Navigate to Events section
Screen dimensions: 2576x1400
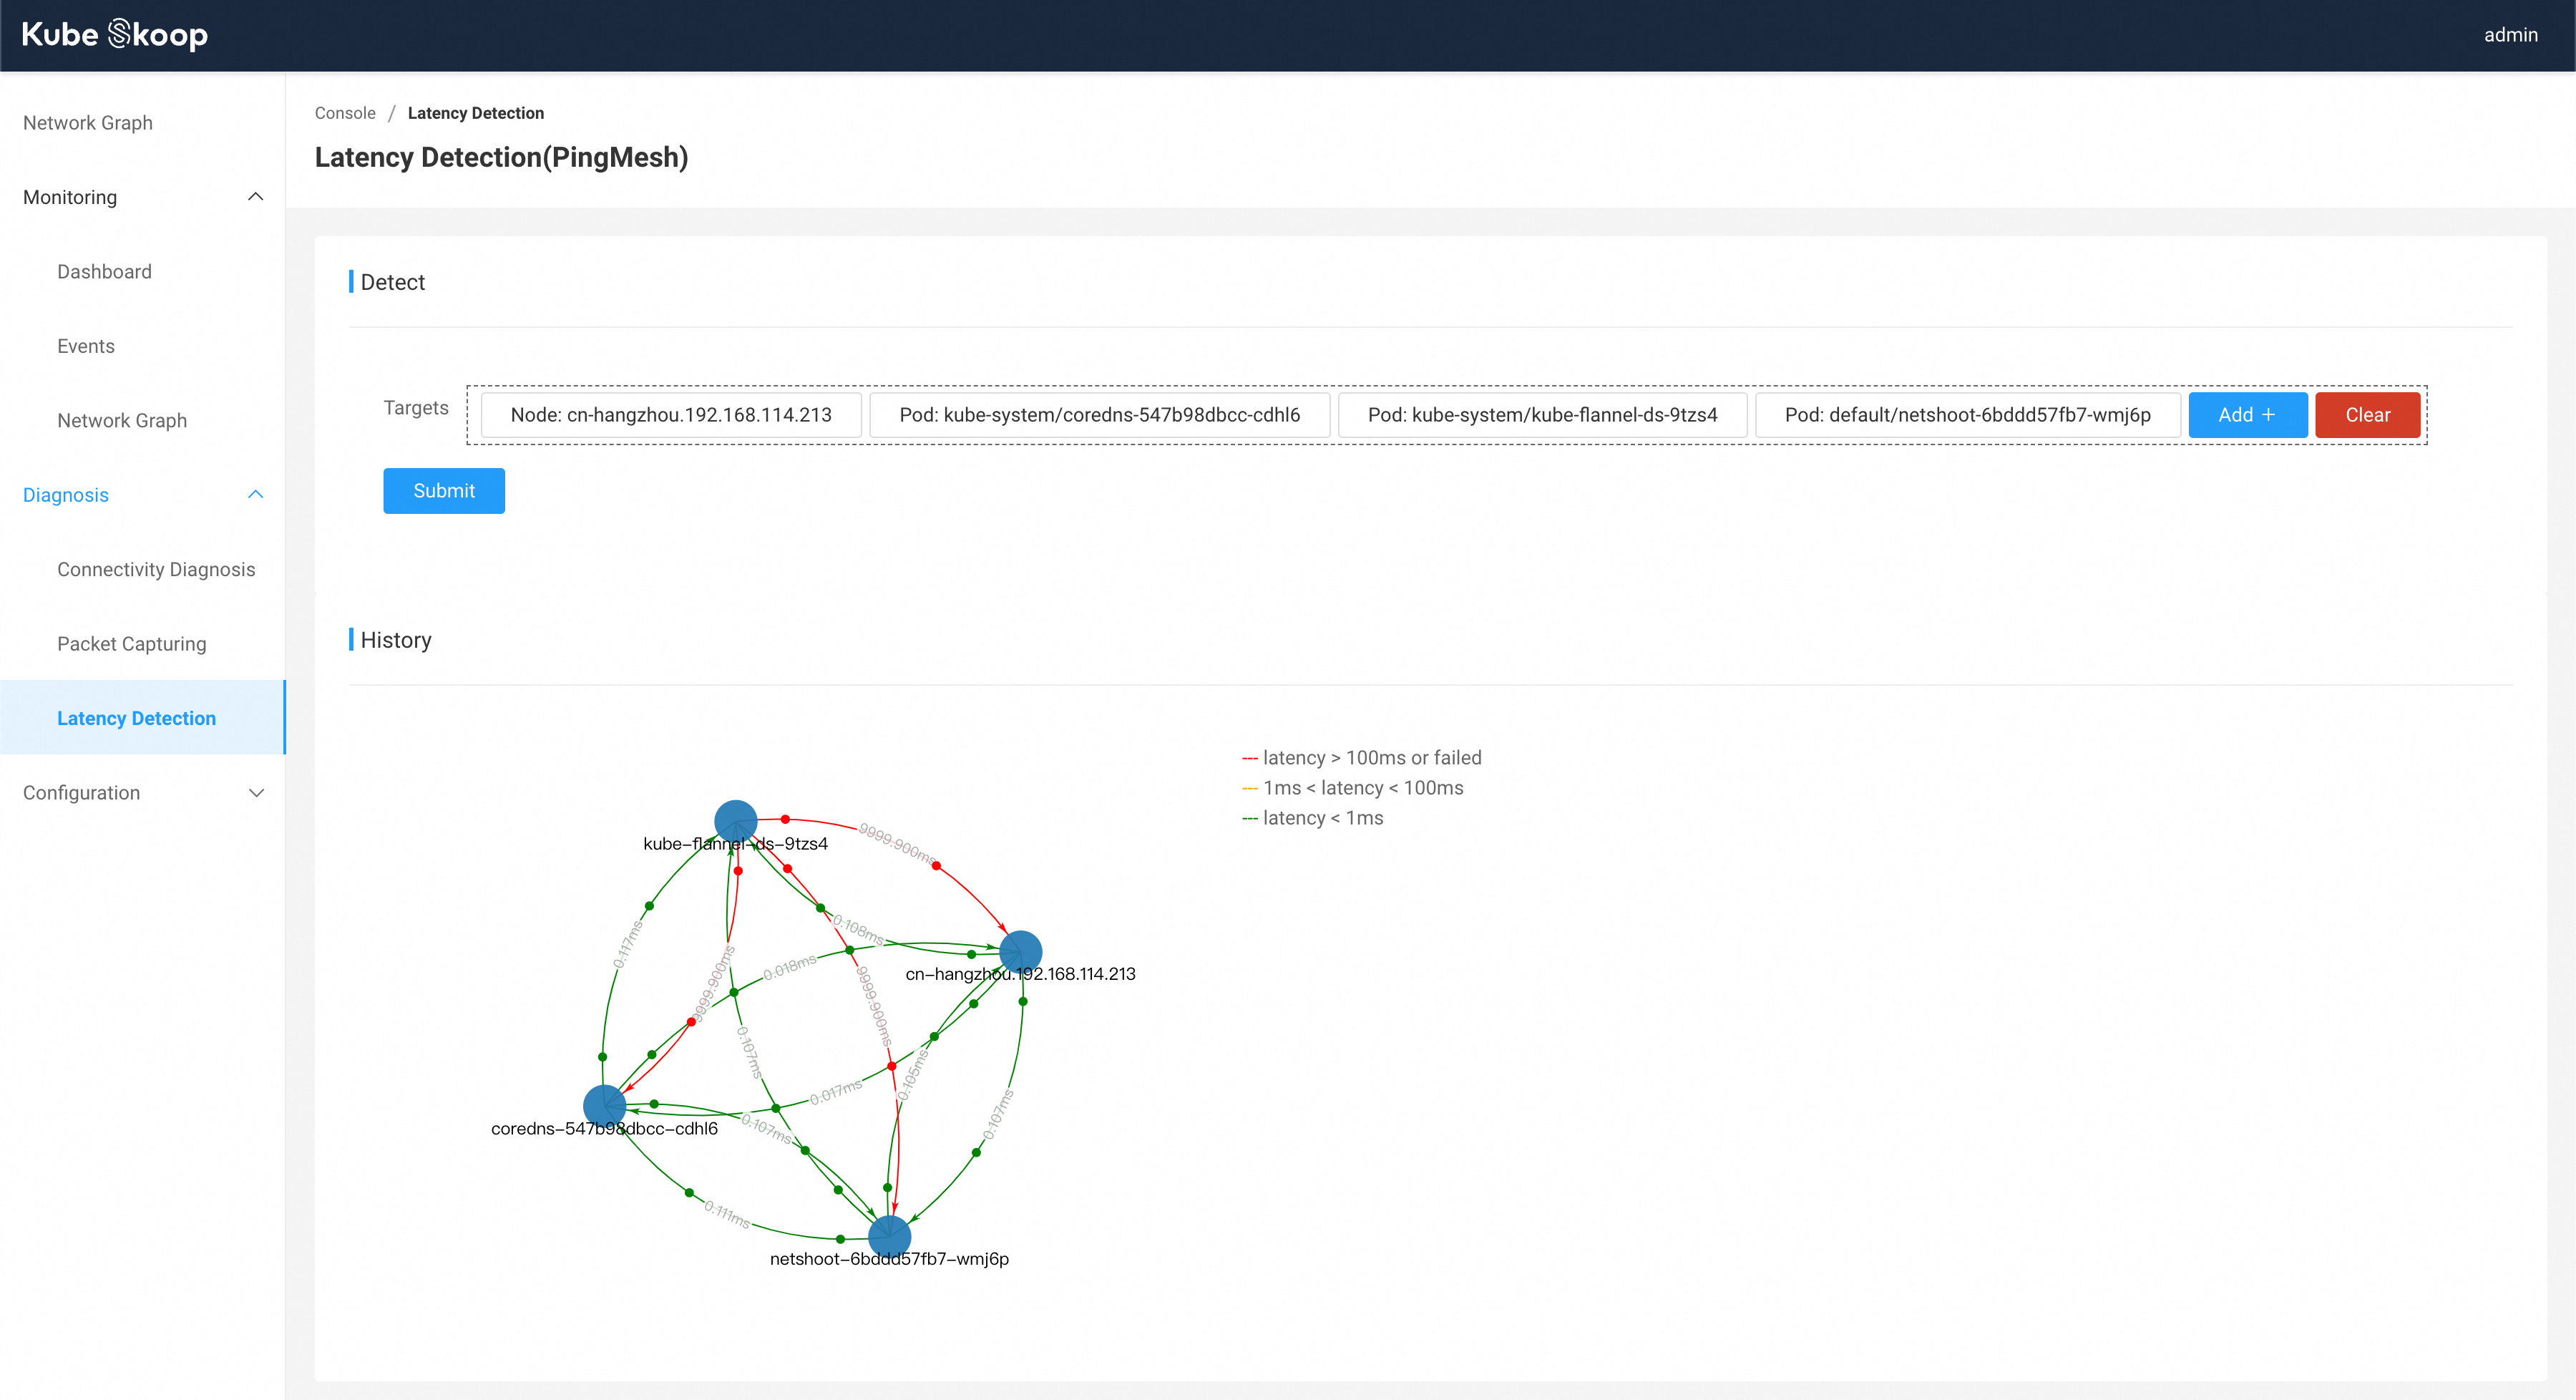(86, 345)
